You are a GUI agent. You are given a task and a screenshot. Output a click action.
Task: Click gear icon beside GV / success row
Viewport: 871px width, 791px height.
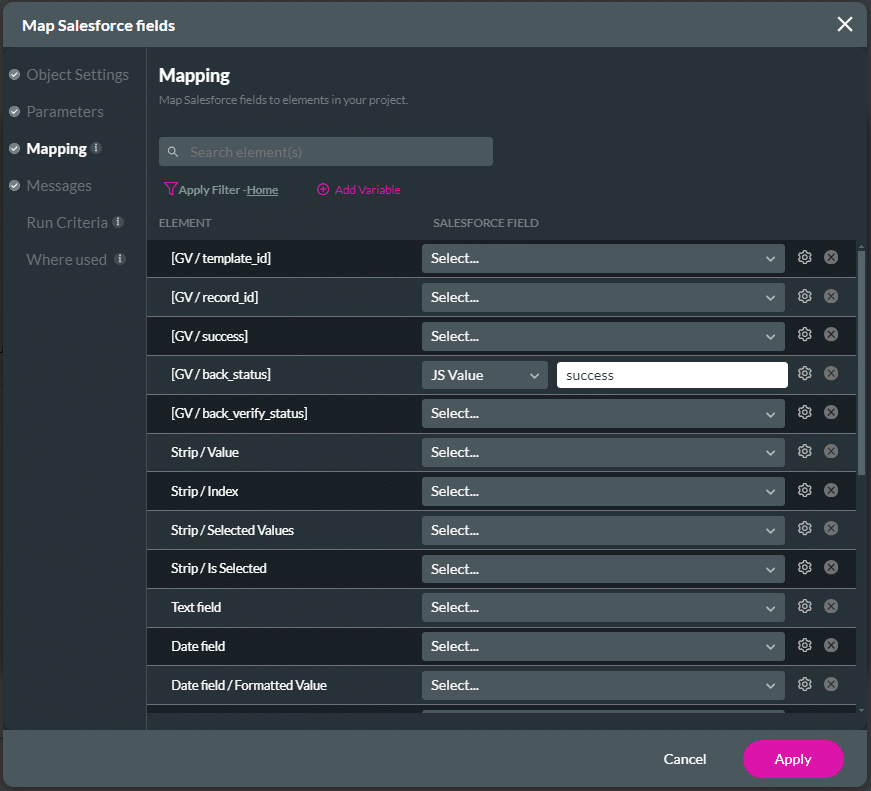pos(804,335)
